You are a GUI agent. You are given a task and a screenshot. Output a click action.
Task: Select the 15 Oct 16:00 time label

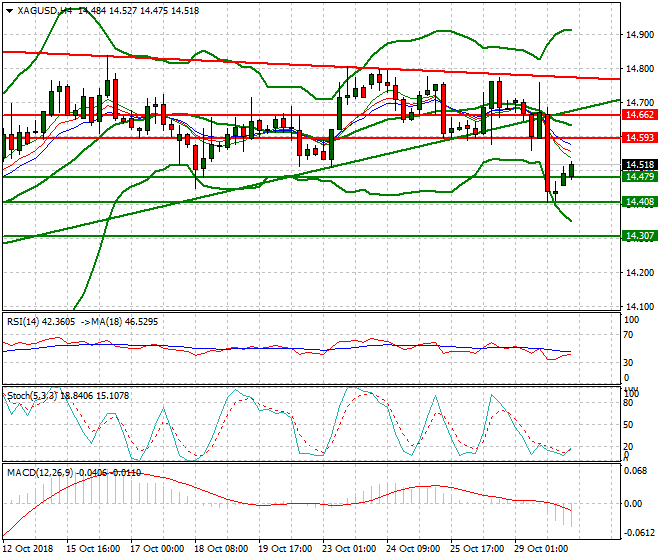pos(93,549)
